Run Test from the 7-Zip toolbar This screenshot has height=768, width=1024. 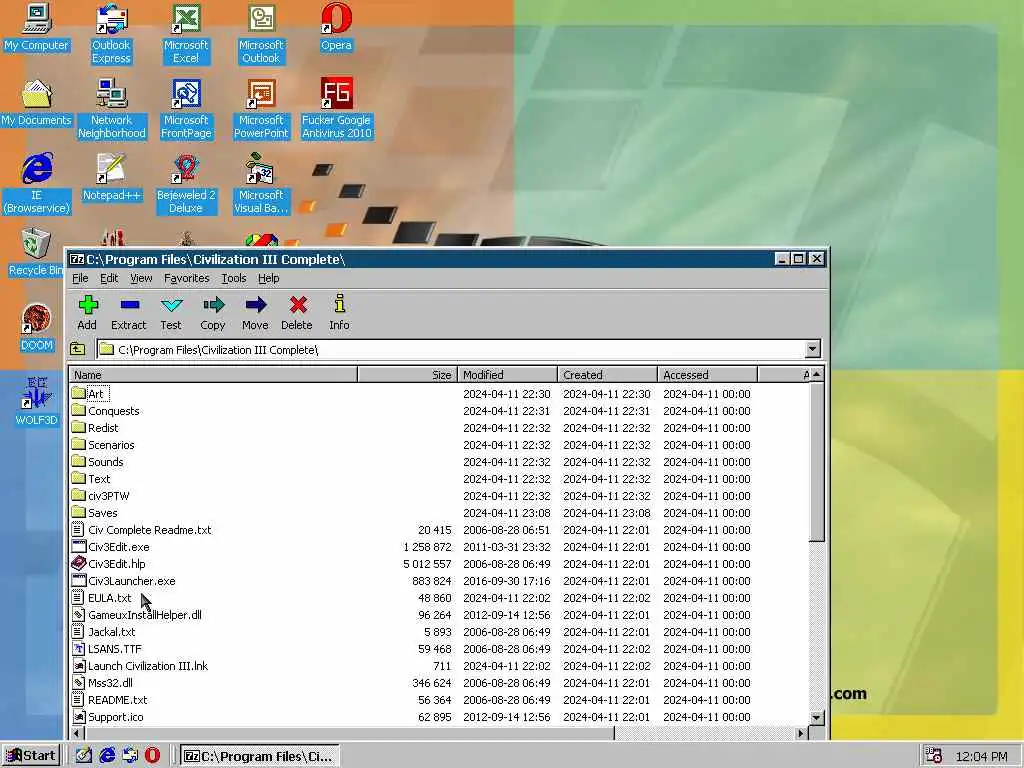click(x=171, y=312)
